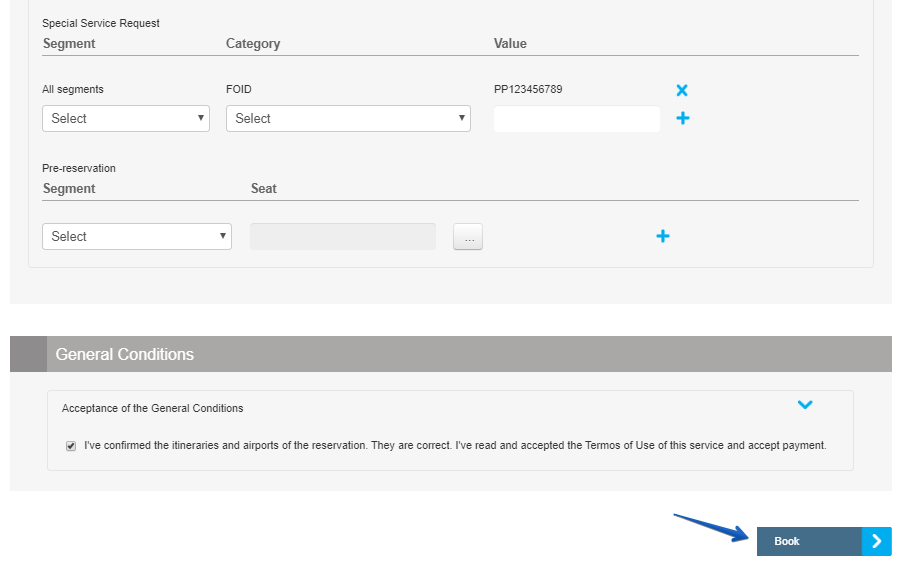Screen dimensions: 904x561
Task: Click the empty Value input field
Action: [577, 119]
